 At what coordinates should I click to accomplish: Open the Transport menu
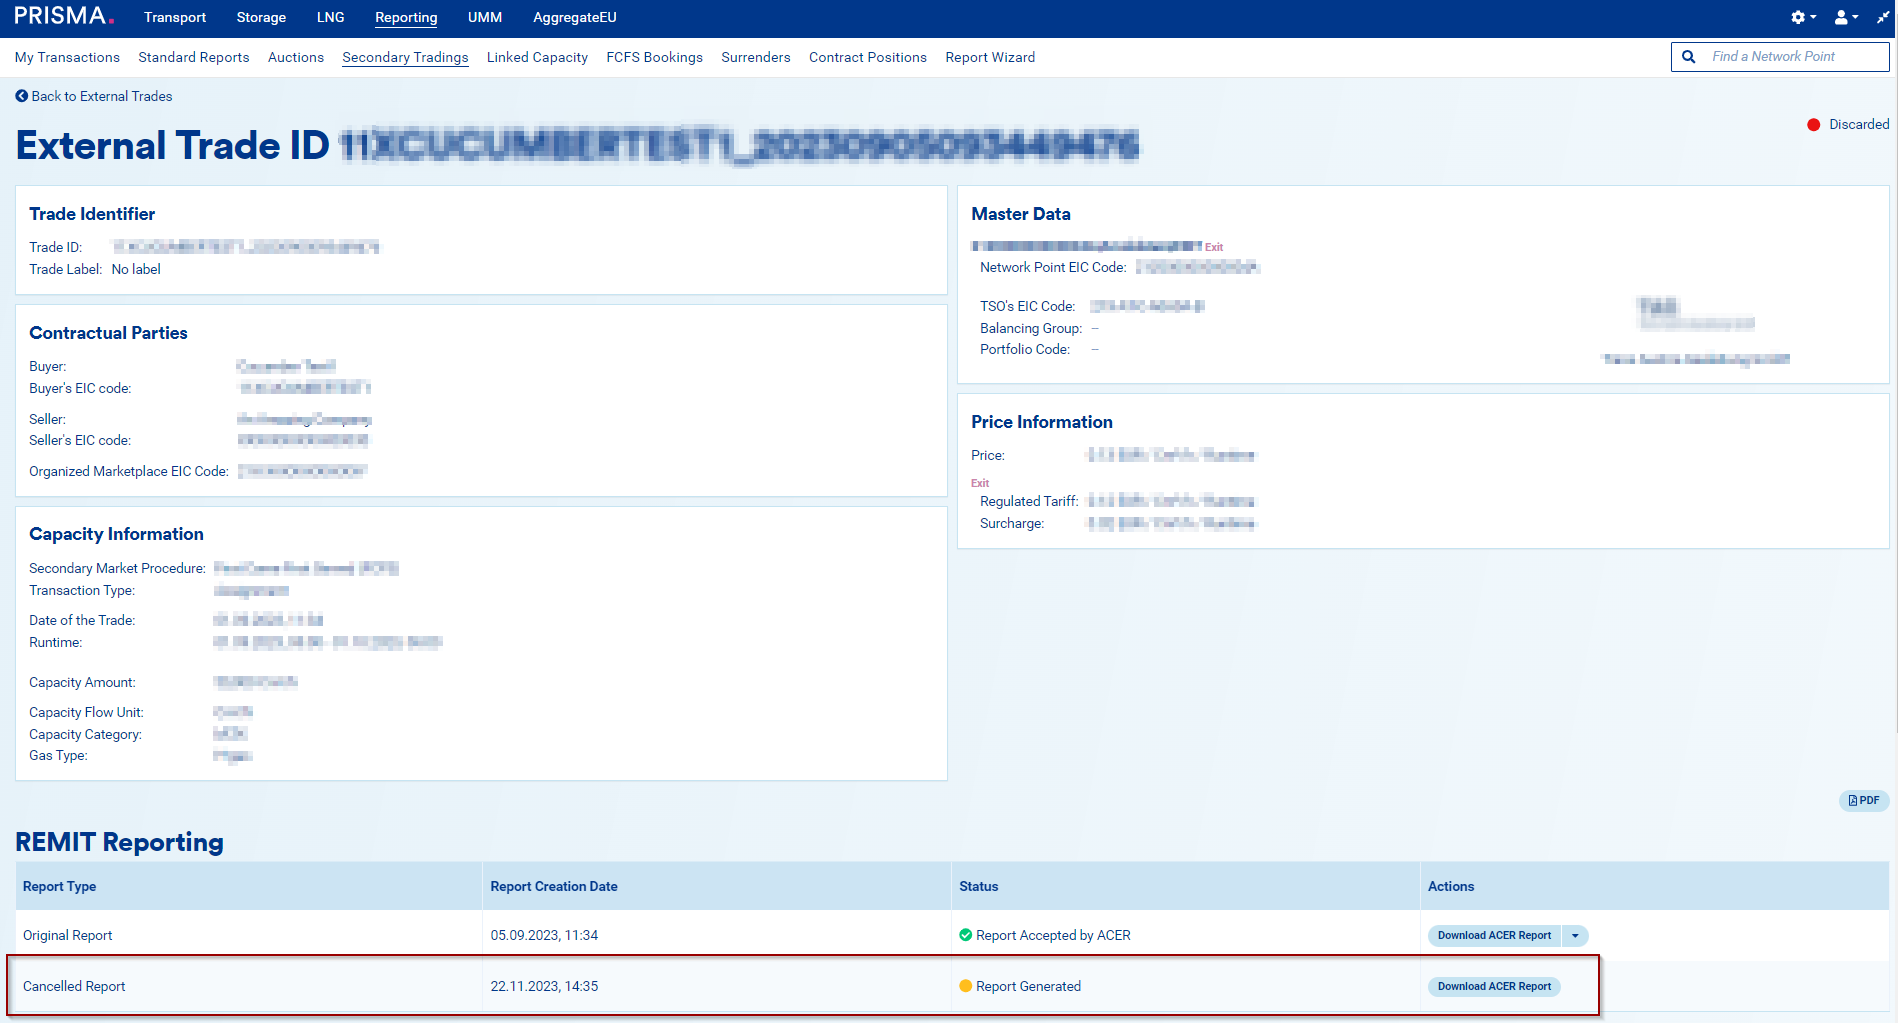pyautogui.click(x=175, y=17)
